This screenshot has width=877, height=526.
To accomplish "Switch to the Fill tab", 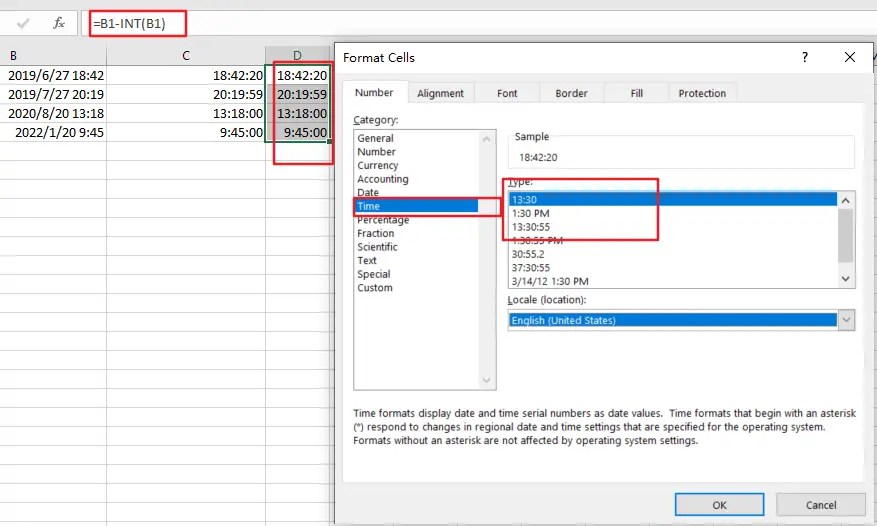I will coord(636,93).
